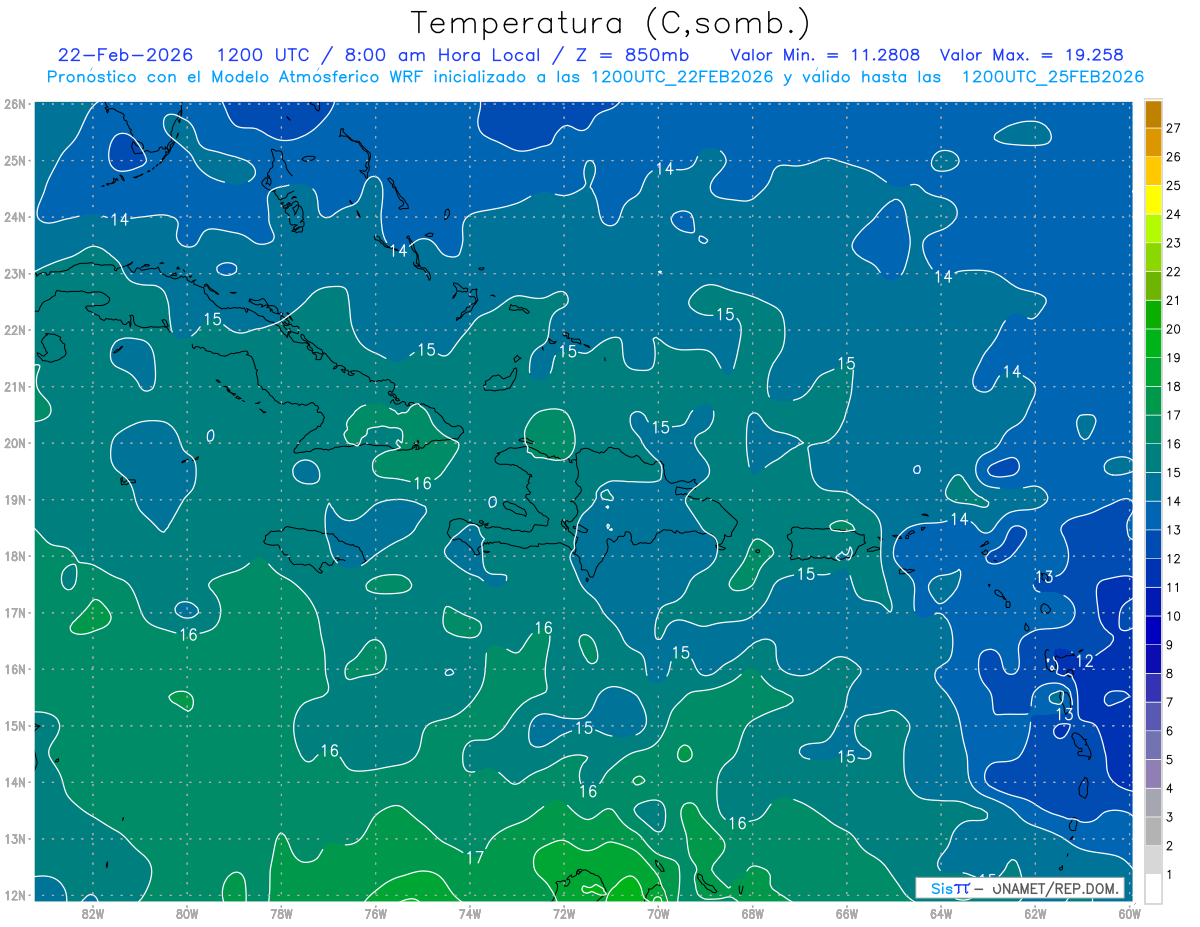Screen dimensions: 1200x927
Task: Click the "64W" longitude axis label
Action: coord(941,912)
